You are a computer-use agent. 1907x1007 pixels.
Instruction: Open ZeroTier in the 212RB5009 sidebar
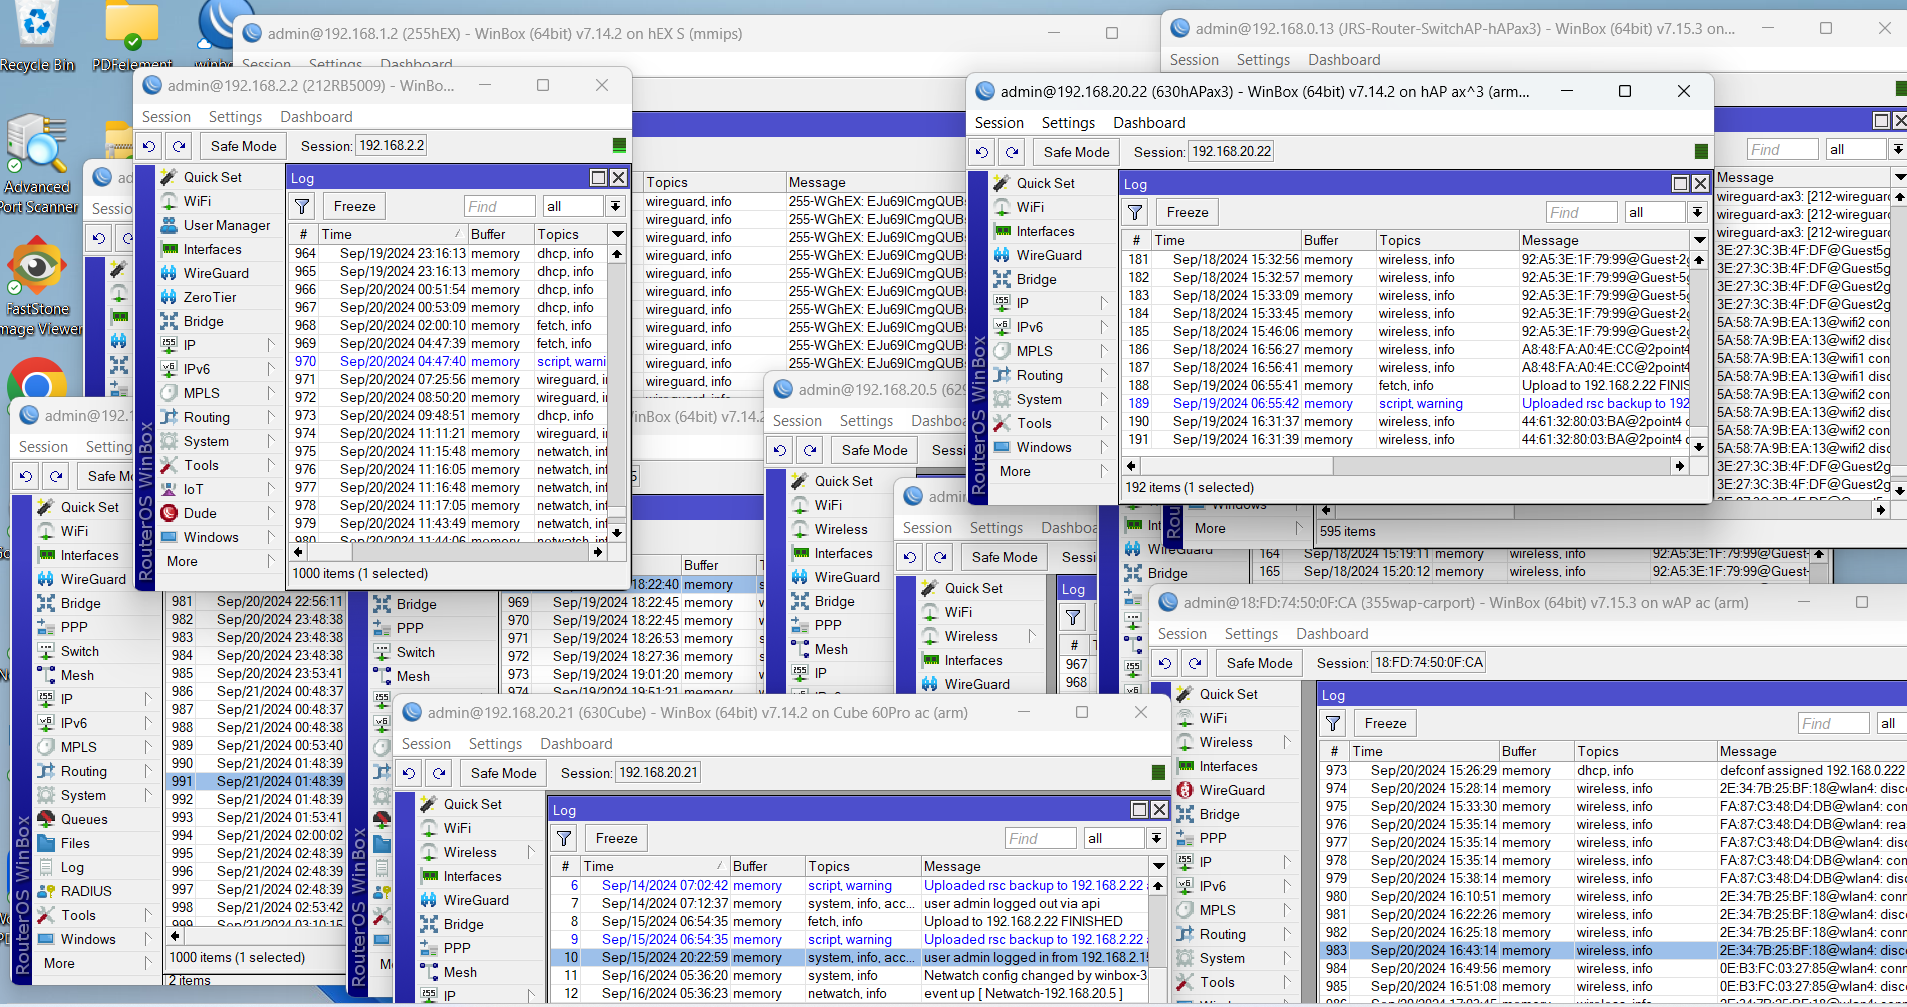coord(210,297)
